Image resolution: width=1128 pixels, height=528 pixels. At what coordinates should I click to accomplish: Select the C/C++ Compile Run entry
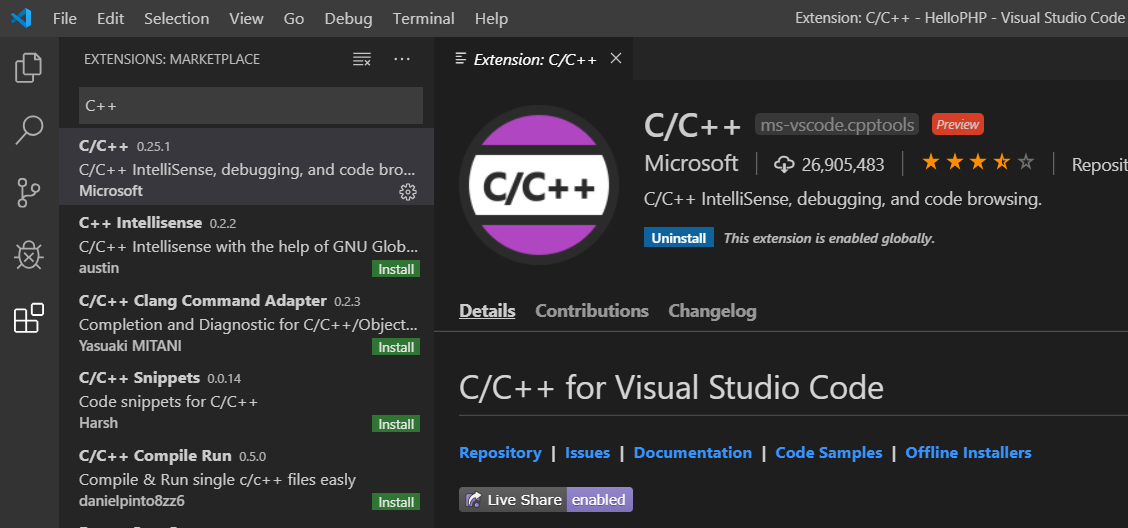(x=246, y=477)
